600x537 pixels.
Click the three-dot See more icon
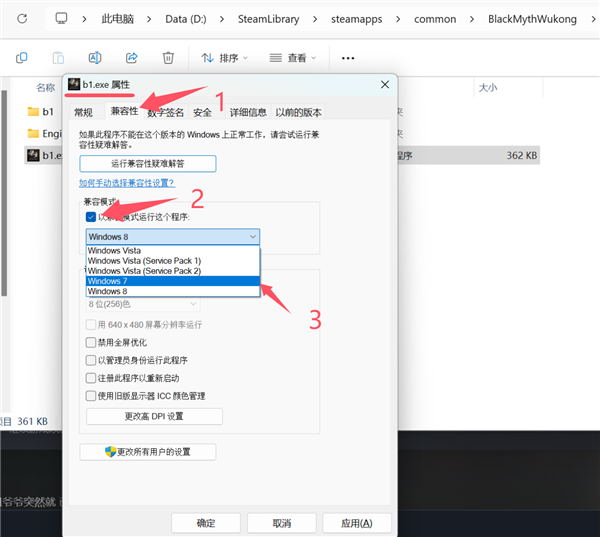pos(348,58)
